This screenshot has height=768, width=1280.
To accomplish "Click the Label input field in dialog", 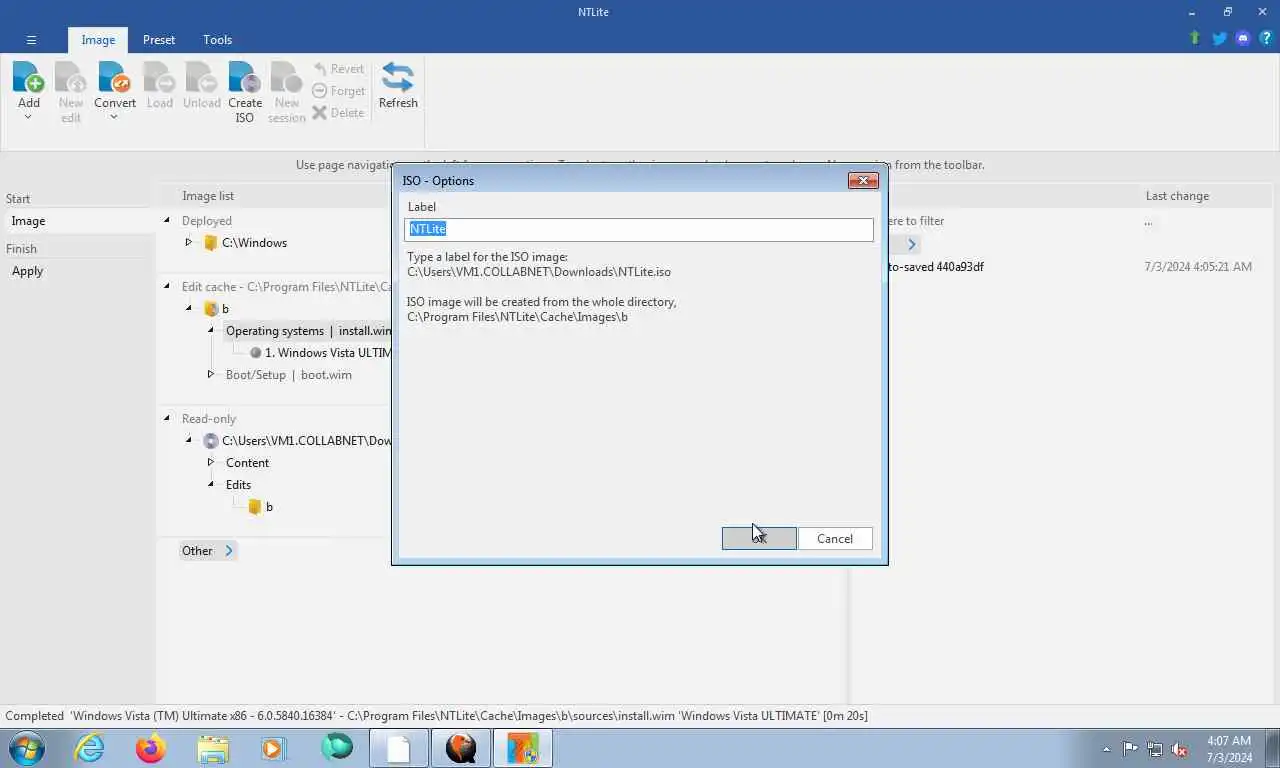I will pyautogui.click(x=639, y=229).
